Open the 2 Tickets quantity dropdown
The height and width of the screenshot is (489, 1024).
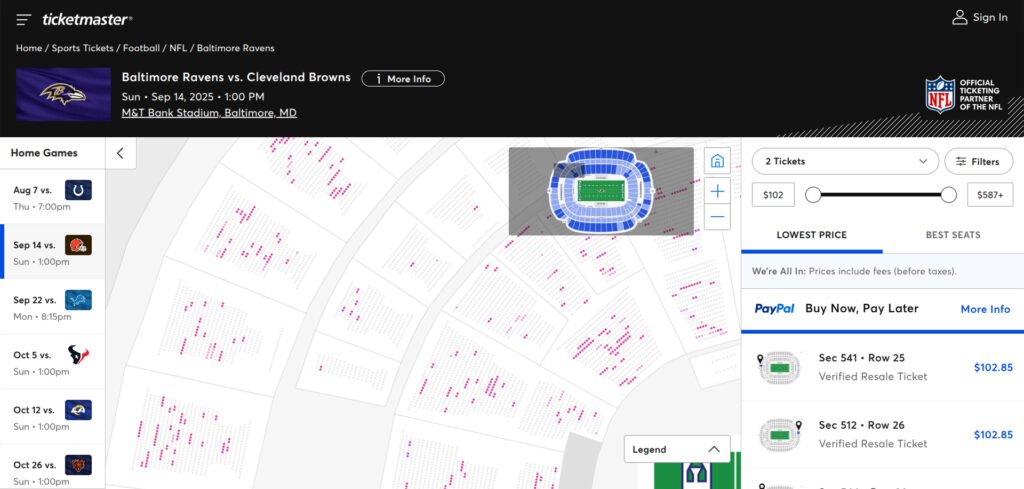pos(845,161)
